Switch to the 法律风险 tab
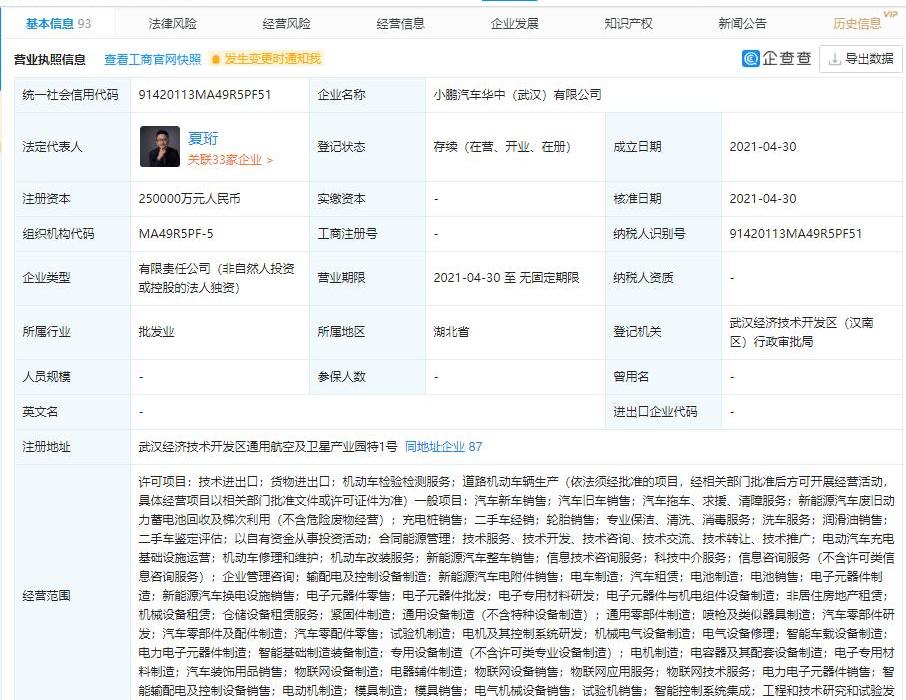 (x=173, y=23)
